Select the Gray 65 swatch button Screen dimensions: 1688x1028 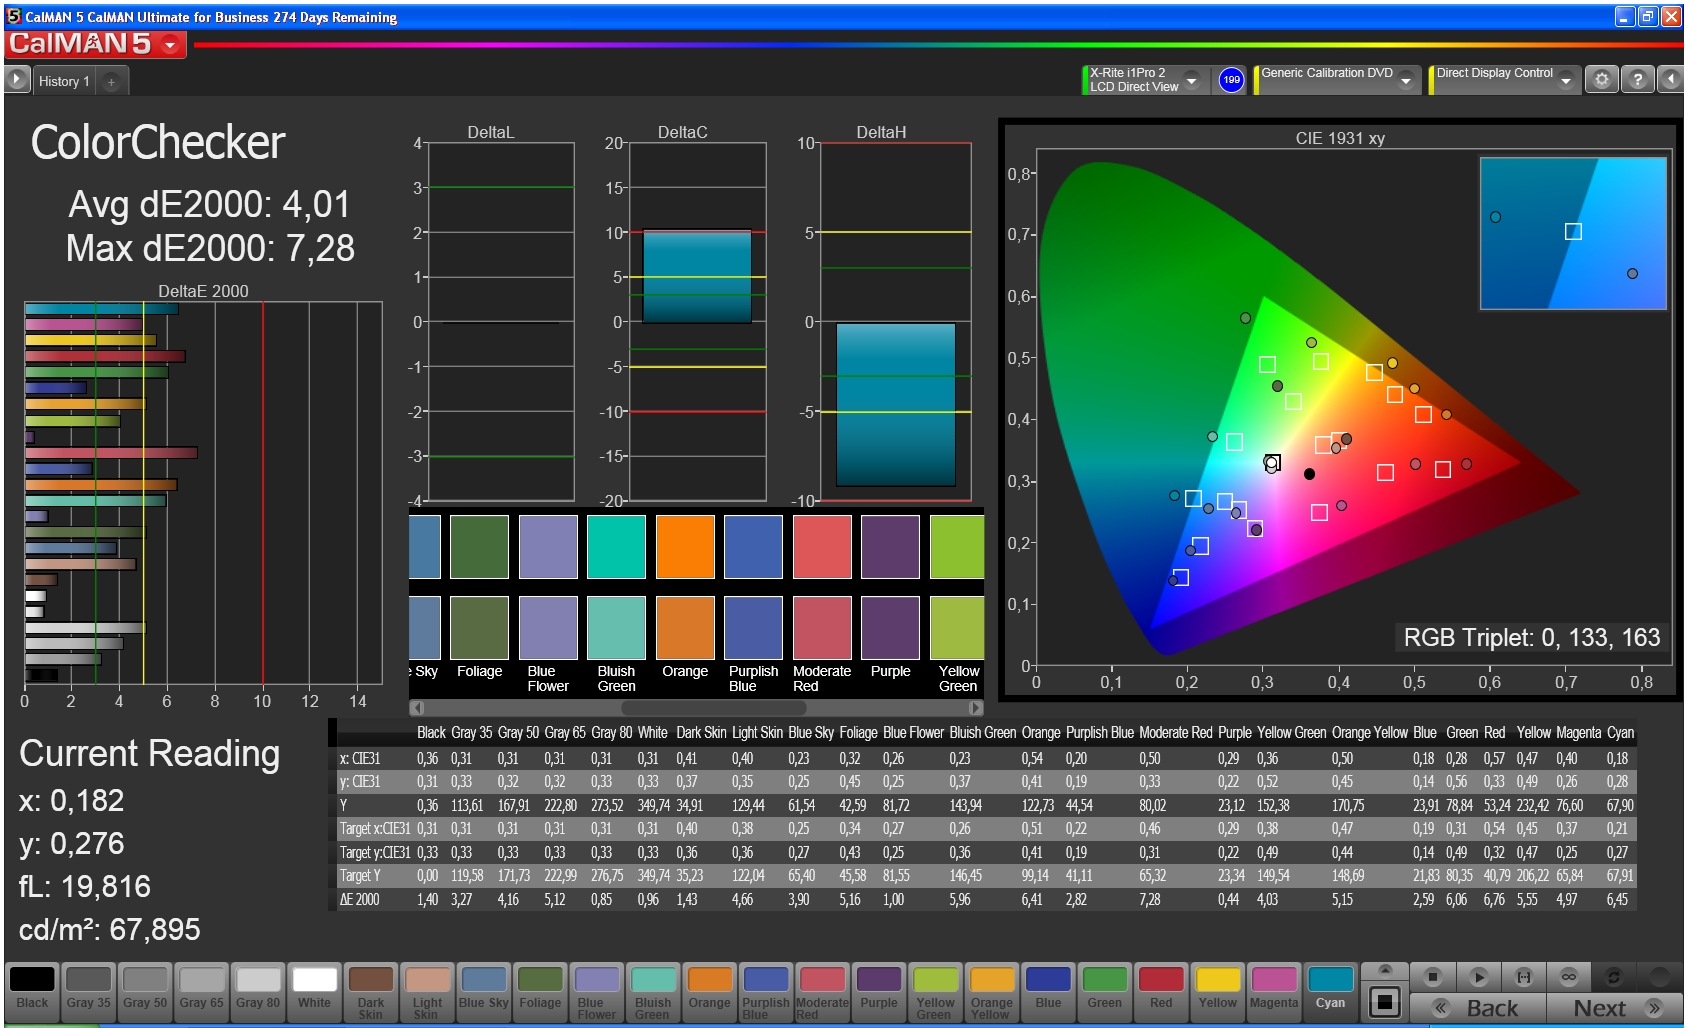pyautogui.click(x=201, y=991)
